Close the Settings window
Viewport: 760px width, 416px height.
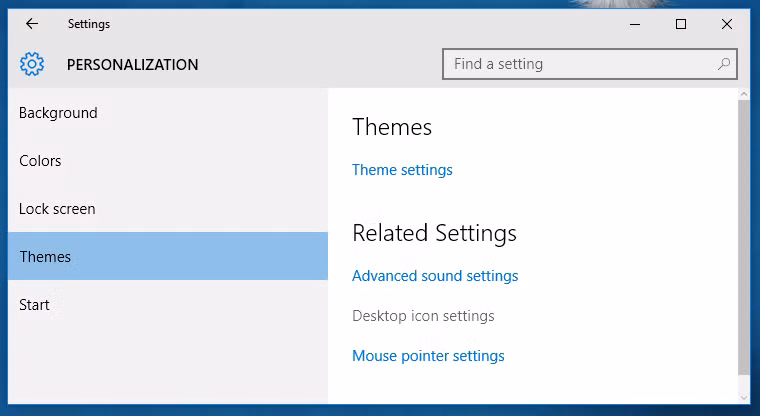727,24
